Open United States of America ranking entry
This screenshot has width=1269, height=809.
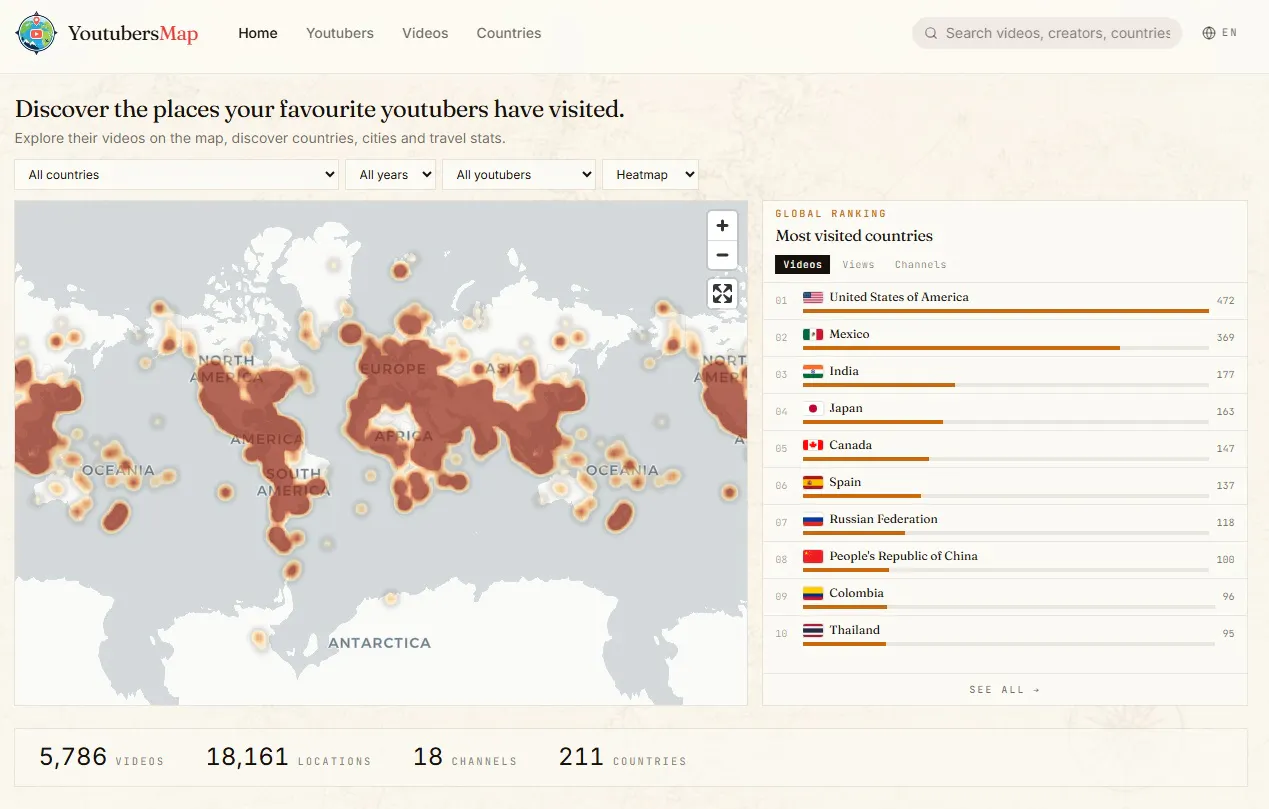1005,301
